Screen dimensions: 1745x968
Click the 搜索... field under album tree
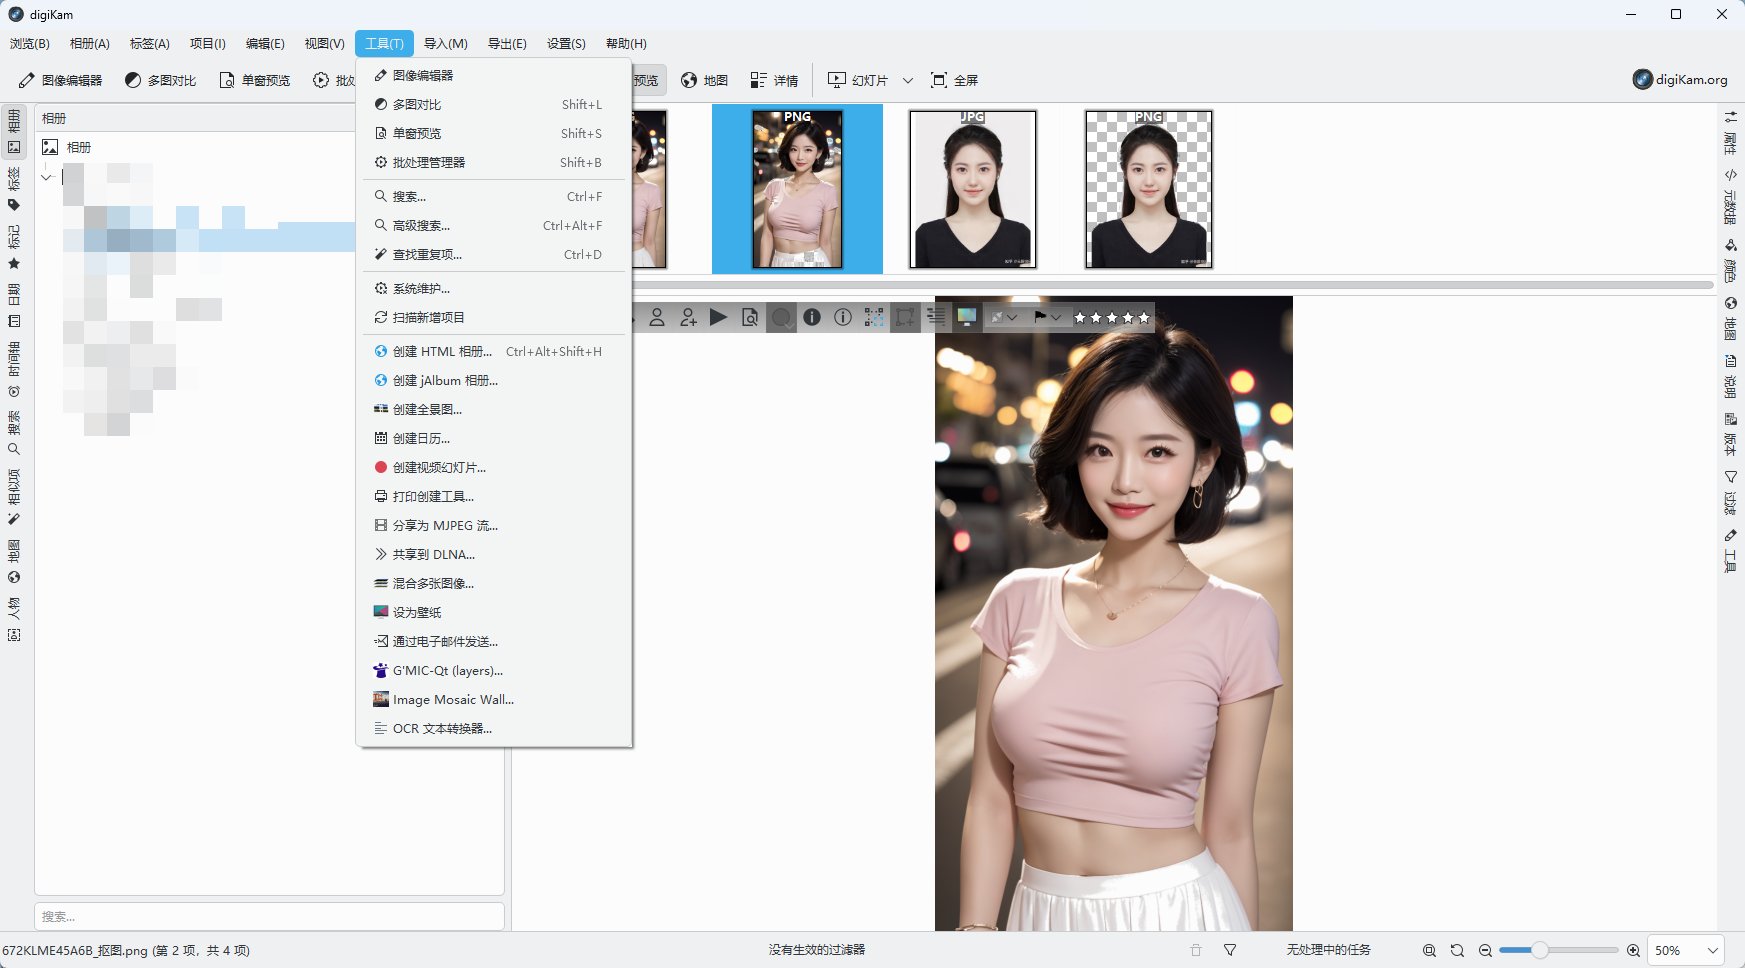pos(269,916)
